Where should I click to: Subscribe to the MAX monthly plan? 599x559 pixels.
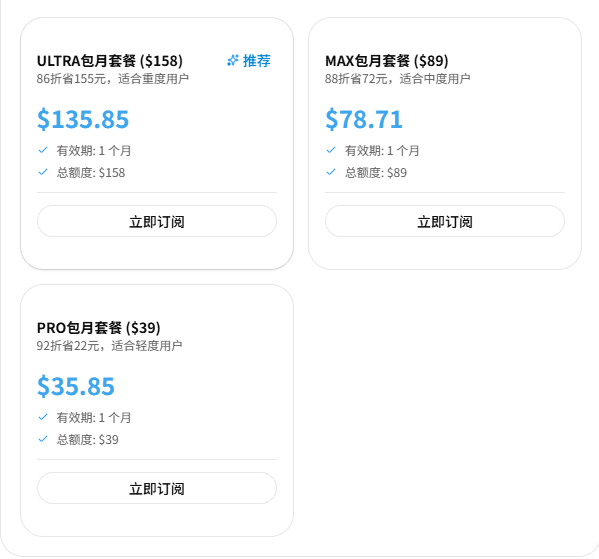445,221
